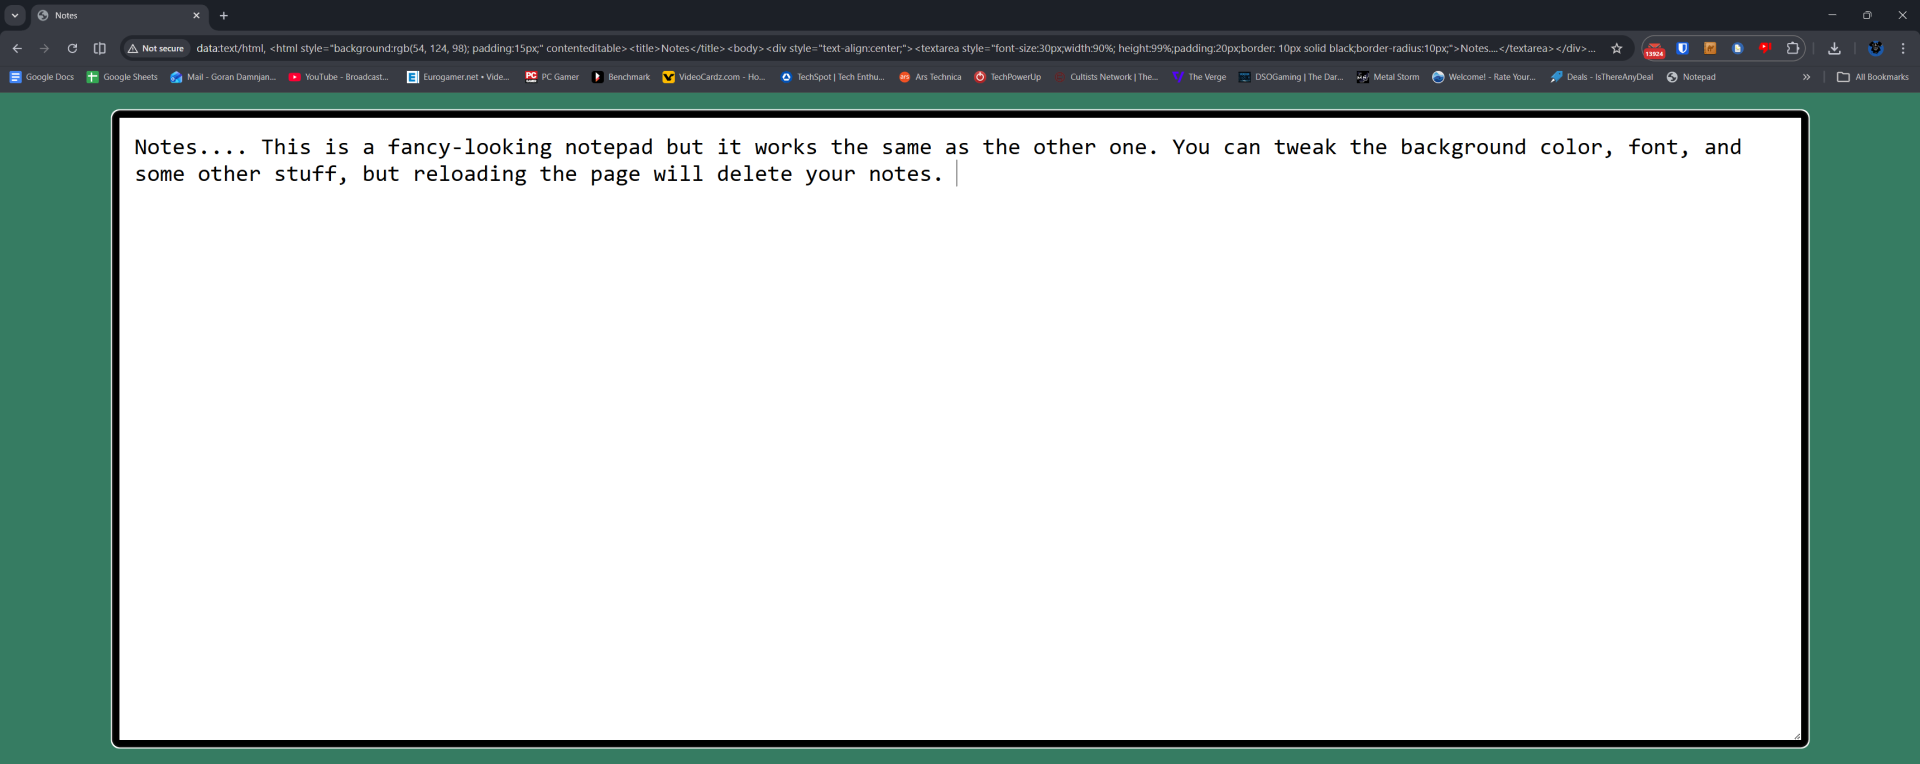Screen dimensions: 1920x764
Task: Open the mail checker extension with red badge
Action: coord(1655,48)
